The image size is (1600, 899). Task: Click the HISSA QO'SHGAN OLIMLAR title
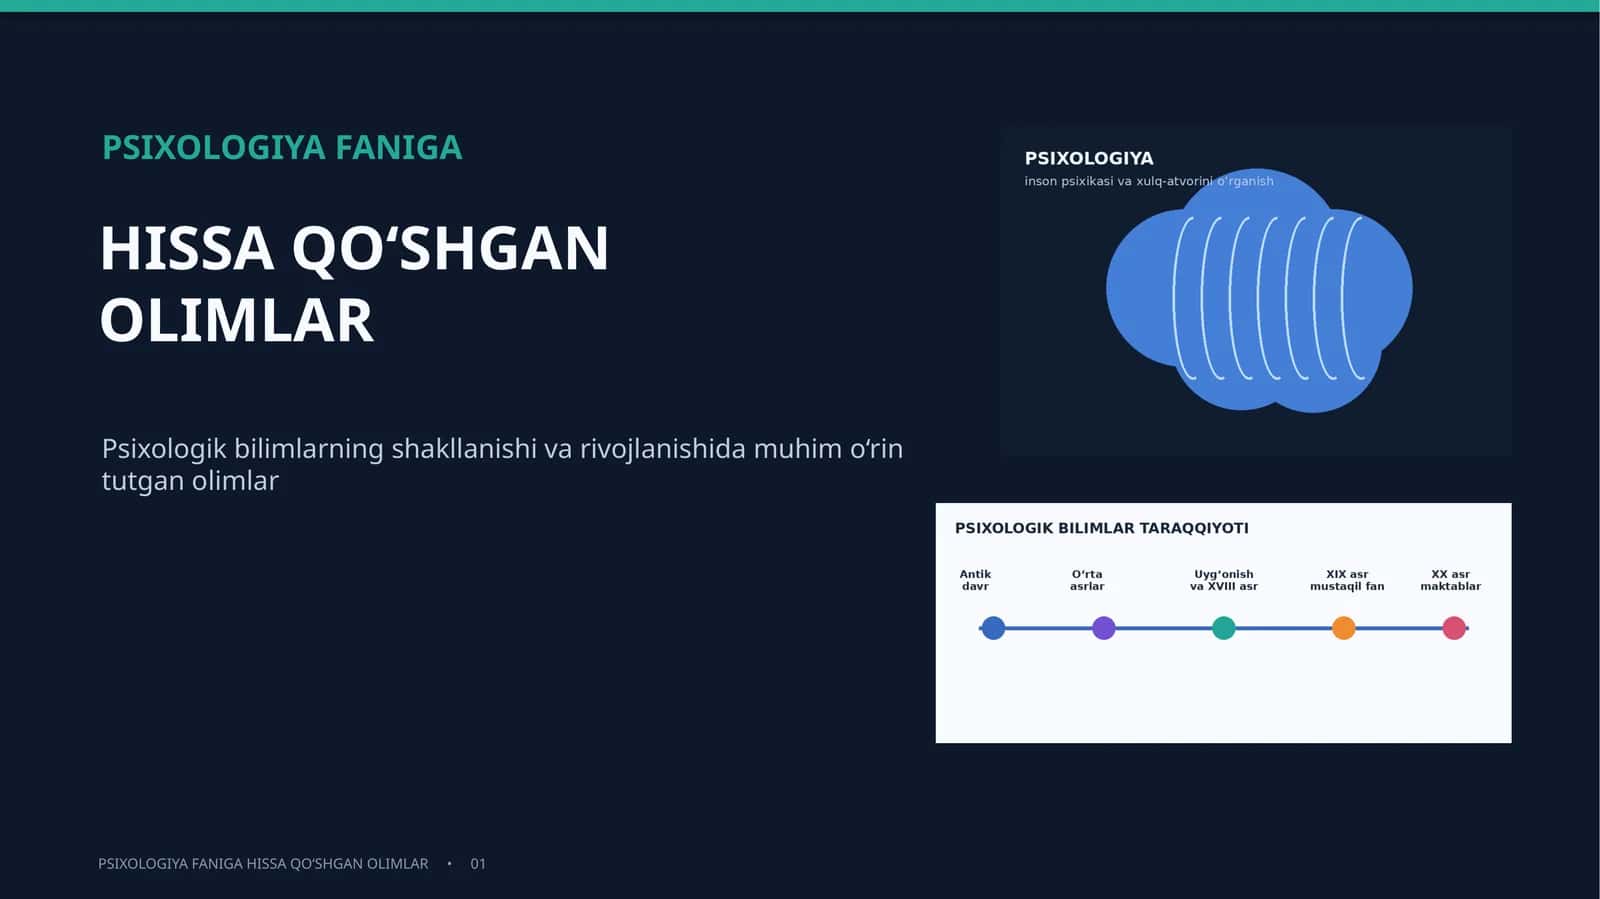click(354, 284)
